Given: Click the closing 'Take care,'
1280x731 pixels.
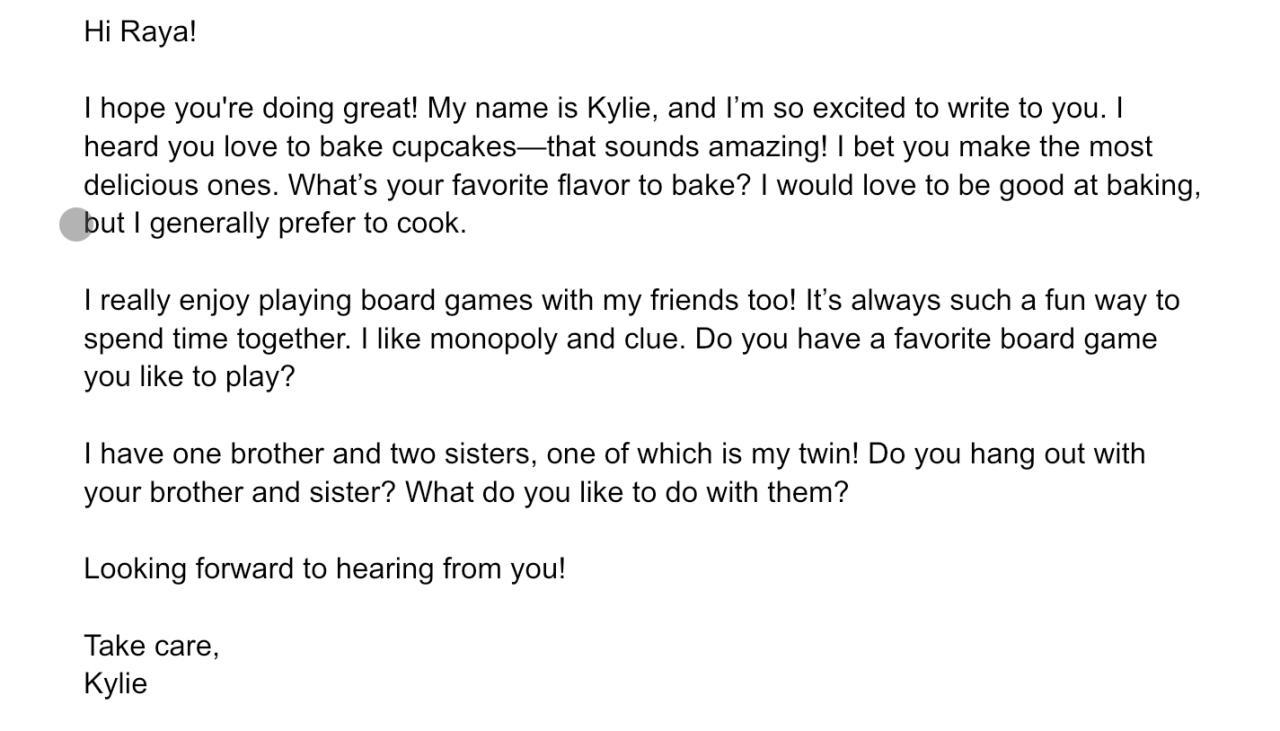Looking at the screenshot, I should point(151,647).
